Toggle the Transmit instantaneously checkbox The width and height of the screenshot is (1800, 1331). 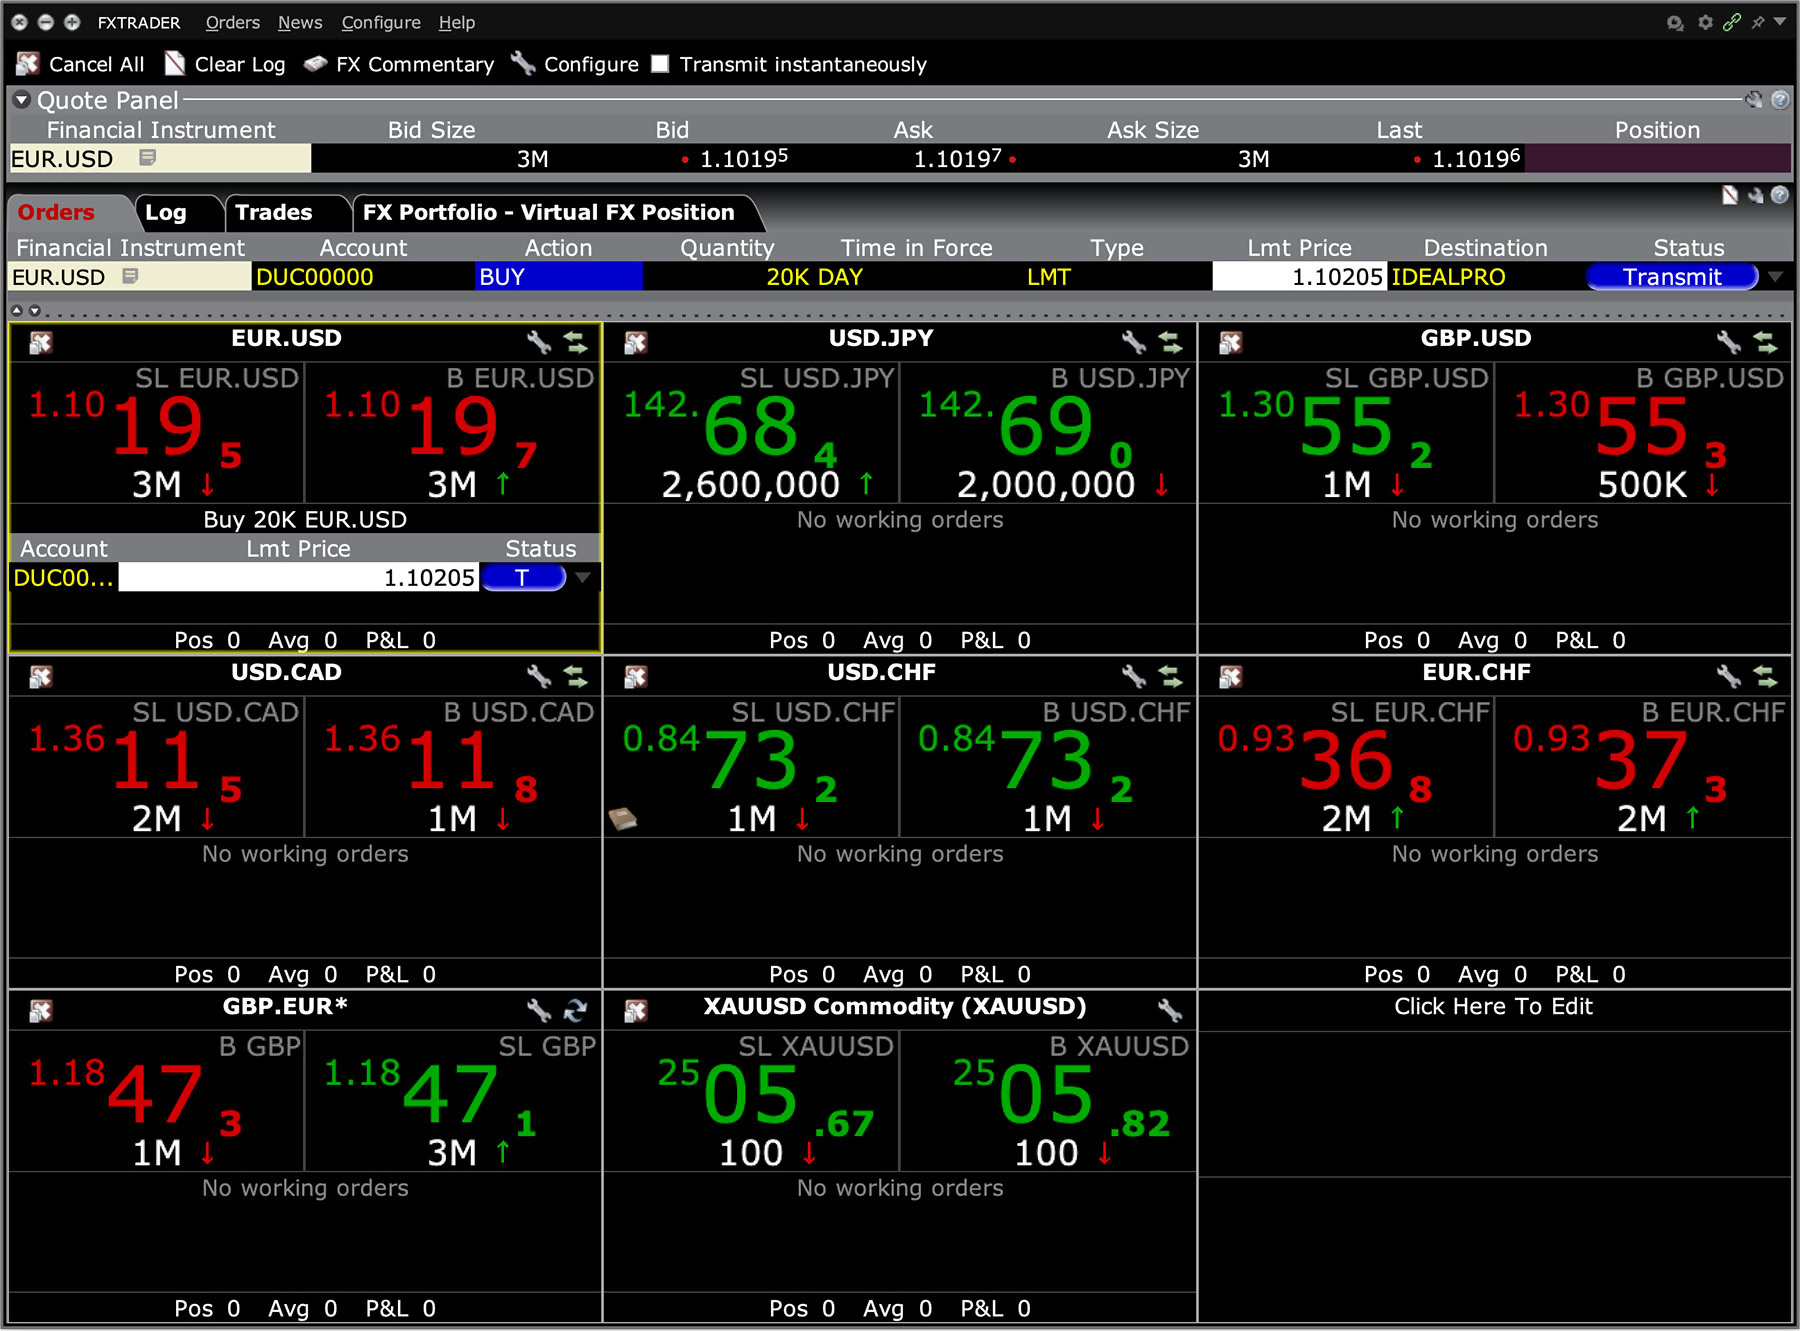(660, 63)
